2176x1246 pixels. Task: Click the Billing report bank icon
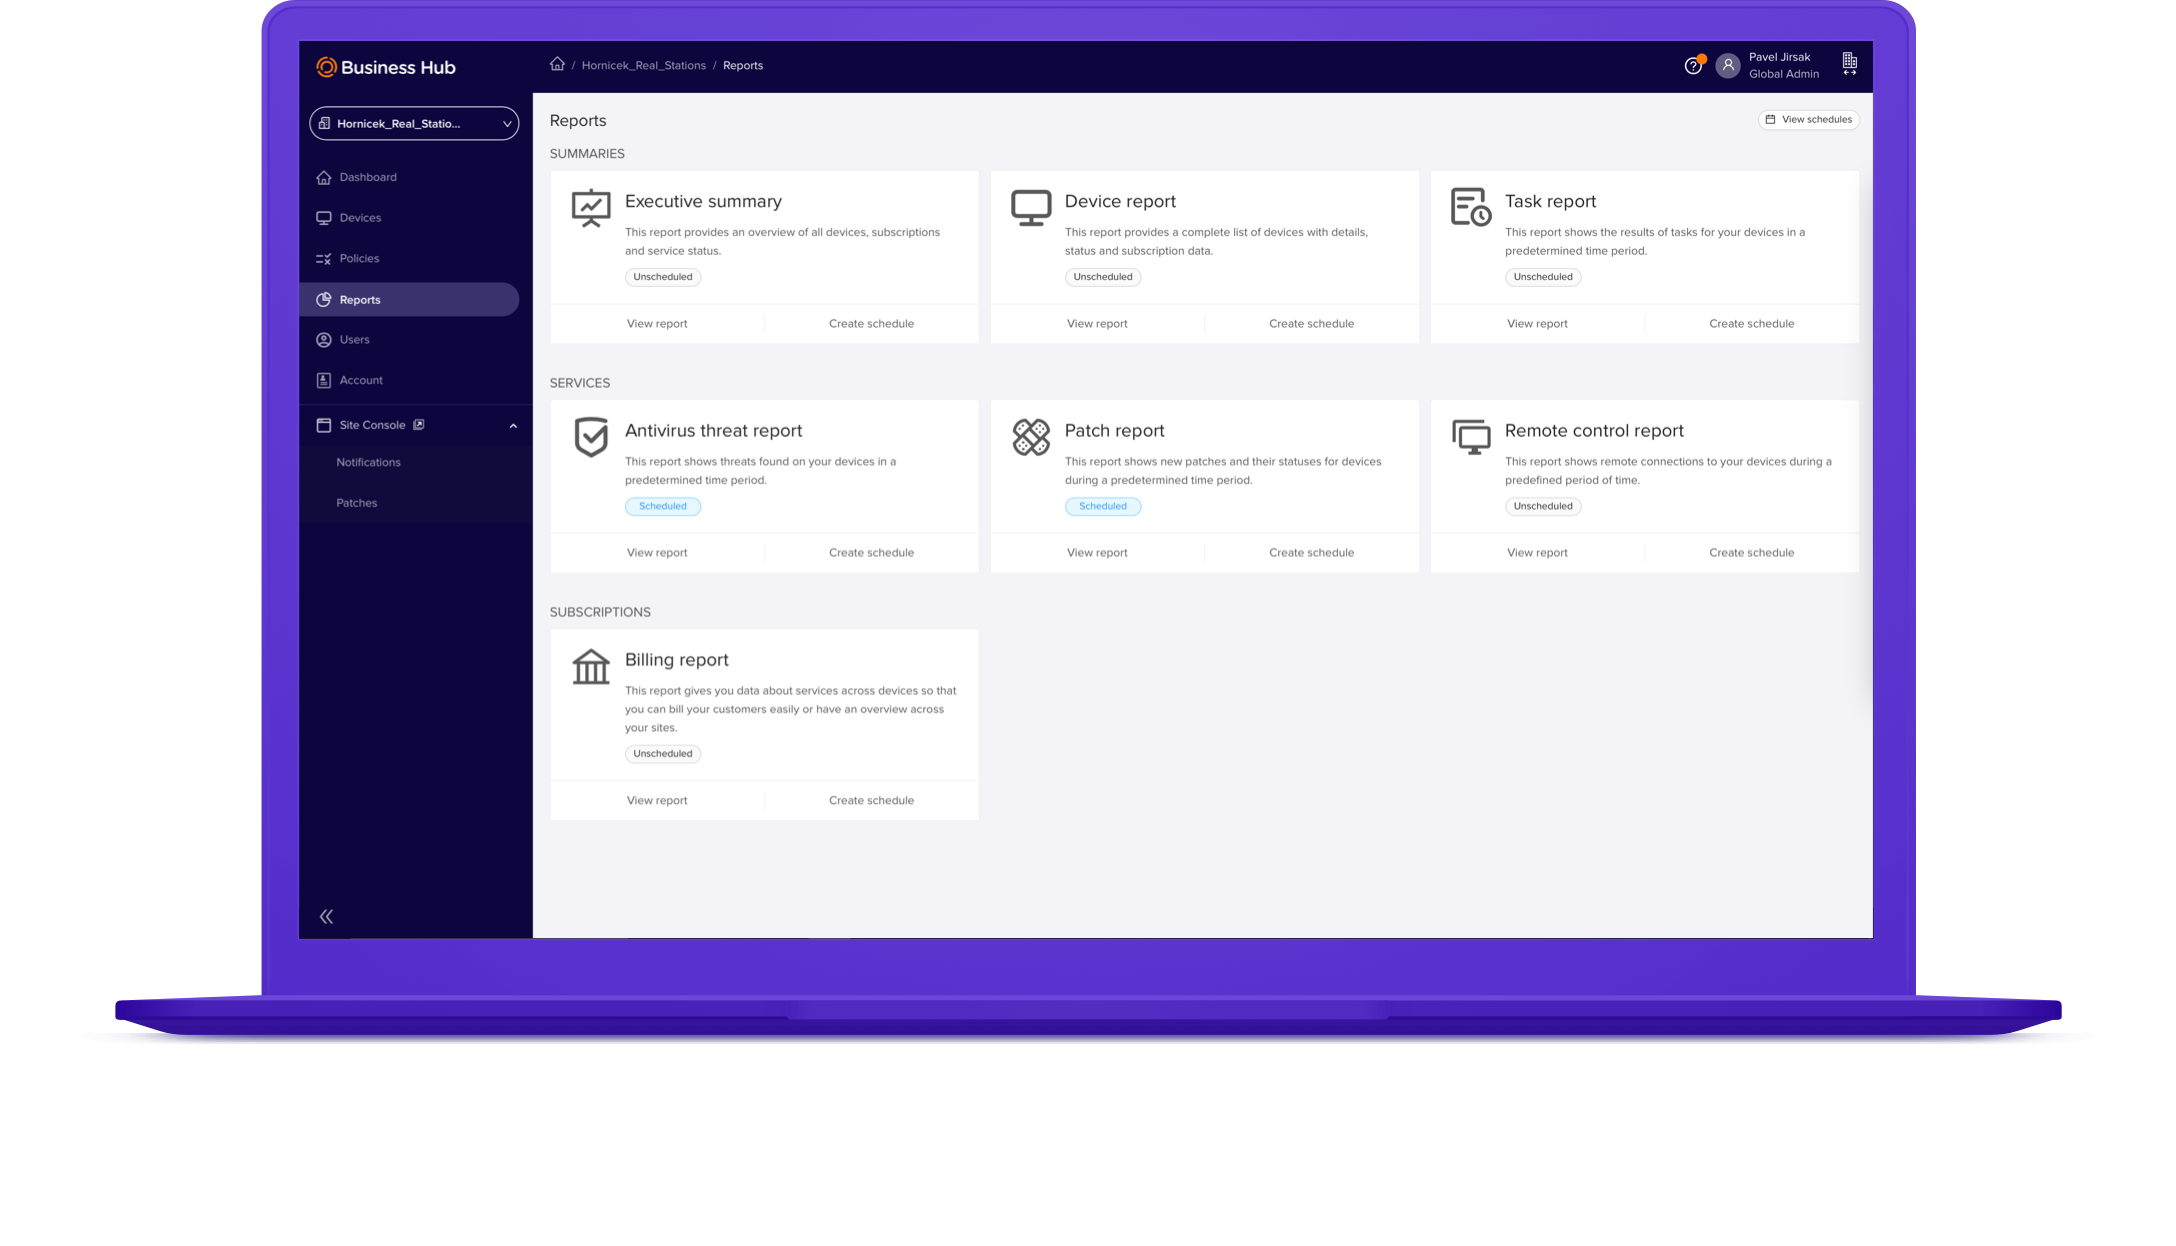pyautogui.click(x=591, y=666)
